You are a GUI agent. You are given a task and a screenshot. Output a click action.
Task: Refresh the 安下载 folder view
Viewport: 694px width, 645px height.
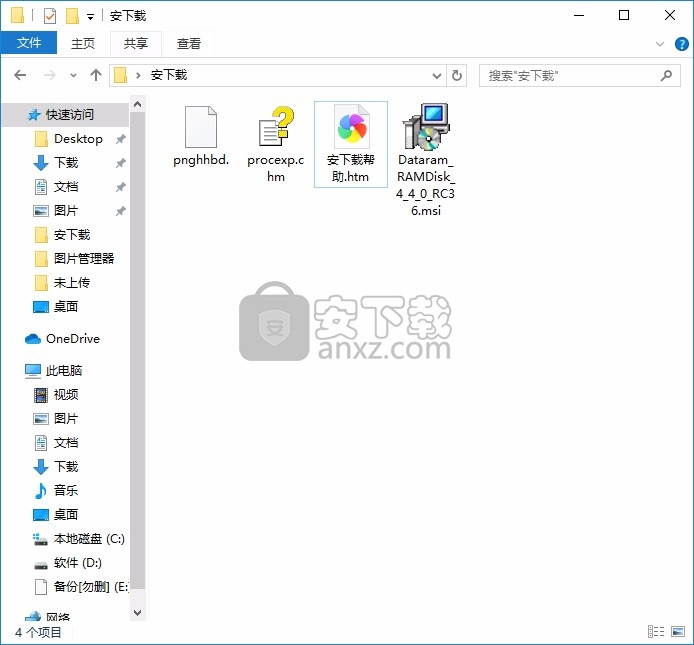point(457,76)
